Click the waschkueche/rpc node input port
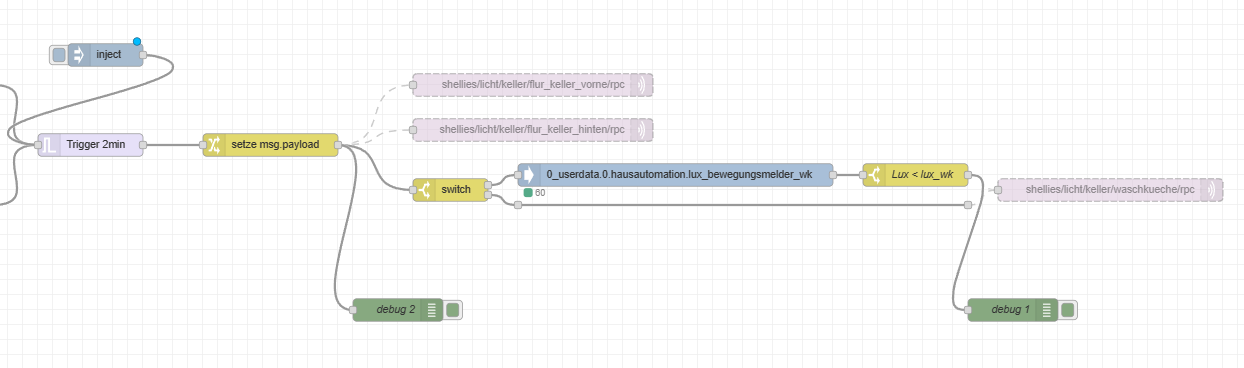 998,190
